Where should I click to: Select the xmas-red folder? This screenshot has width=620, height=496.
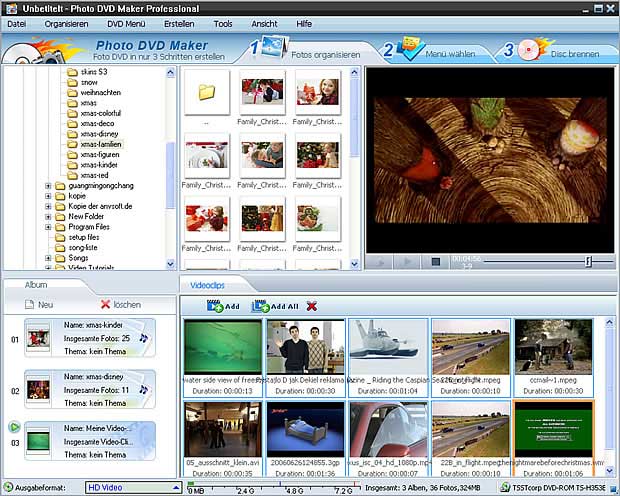click(x=94, y=175)
